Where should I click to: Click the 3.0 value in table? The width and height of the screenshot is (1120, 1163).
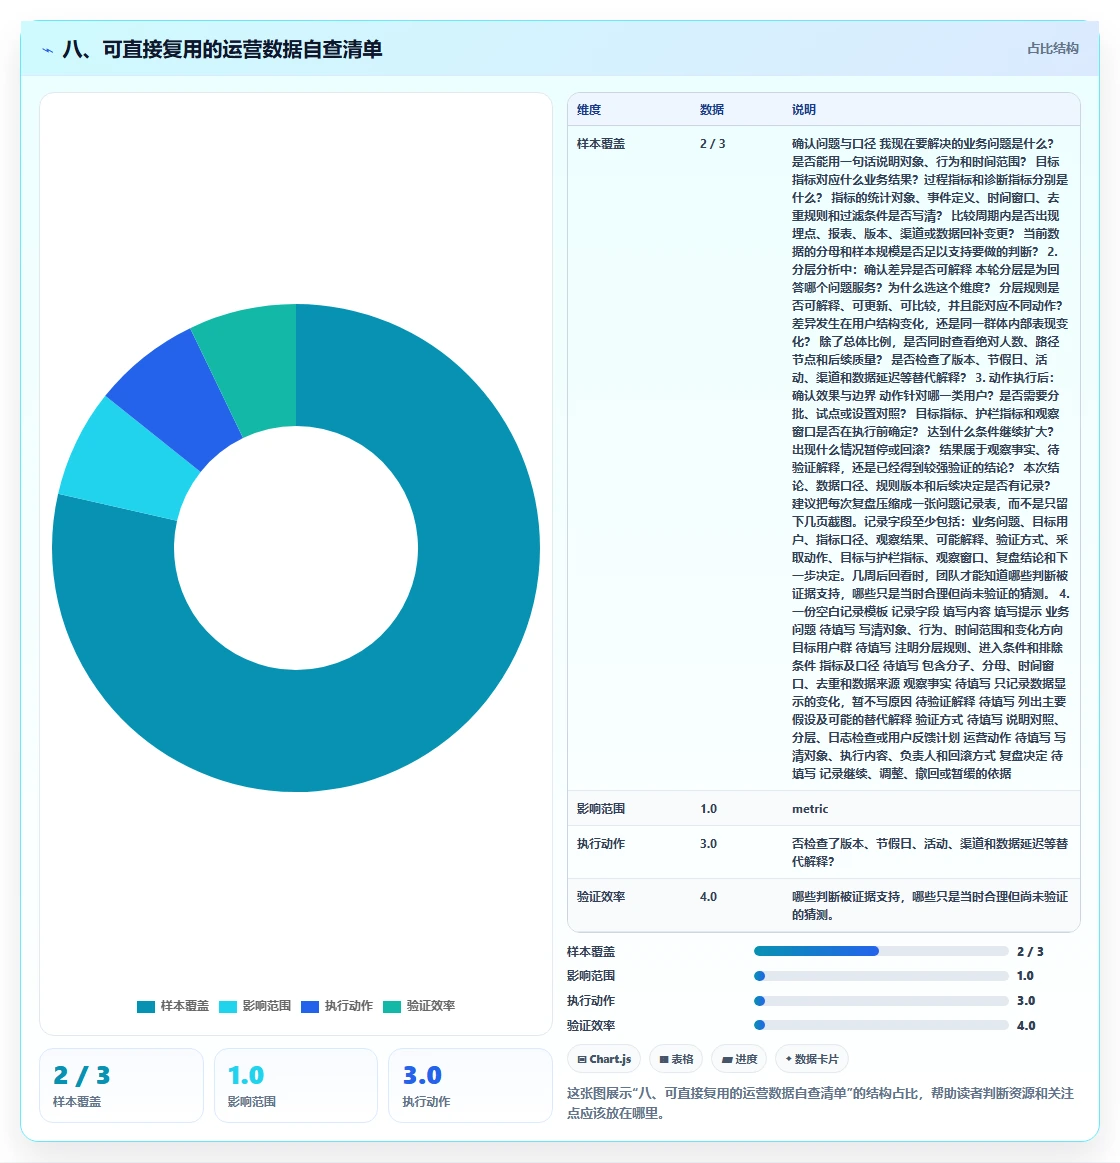(708, 844)
